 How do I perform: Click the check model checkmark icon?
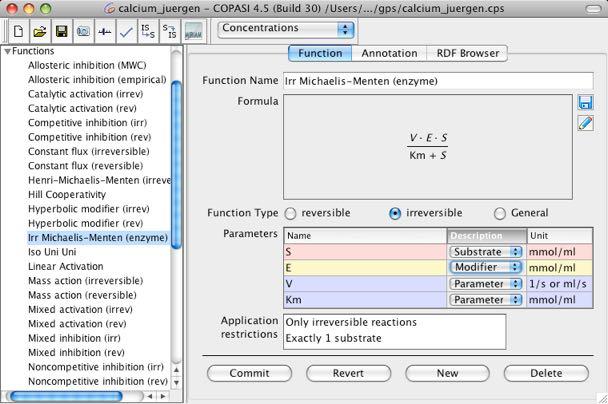coord(126,31)
